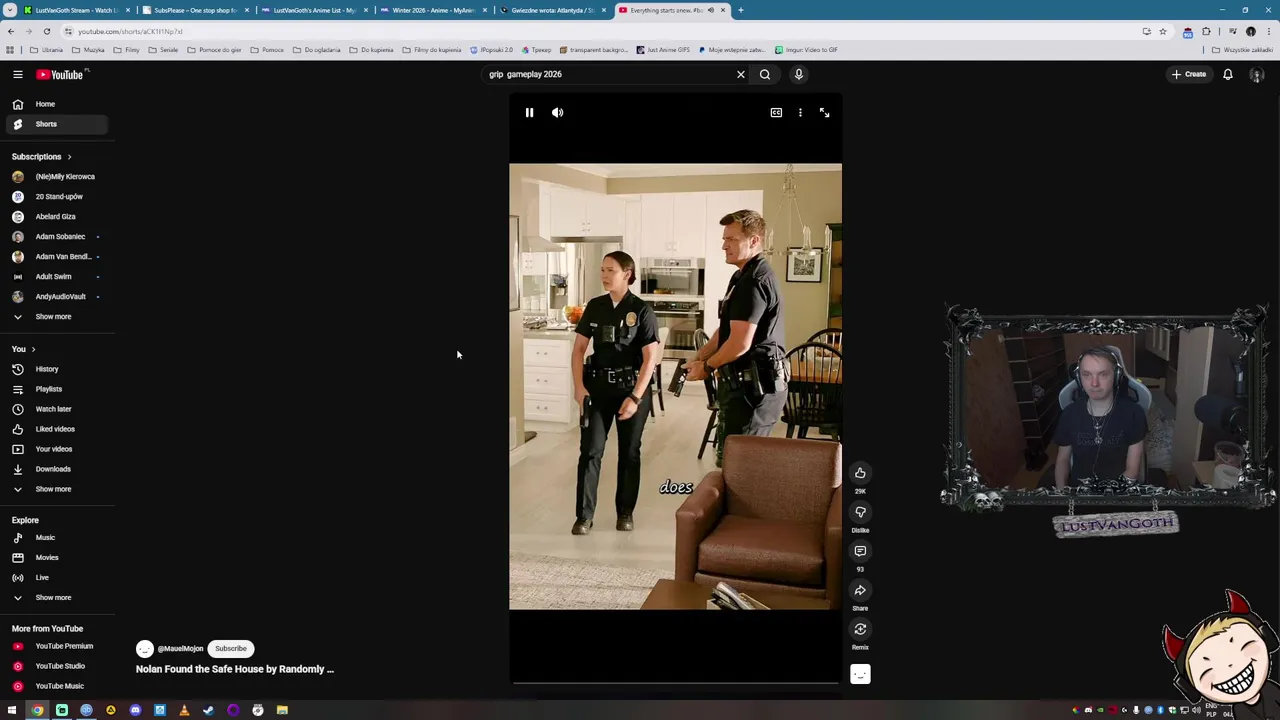Clear the YouTube search box text
The width and height of the screenshot is (1280, 720).
[741, 74]
